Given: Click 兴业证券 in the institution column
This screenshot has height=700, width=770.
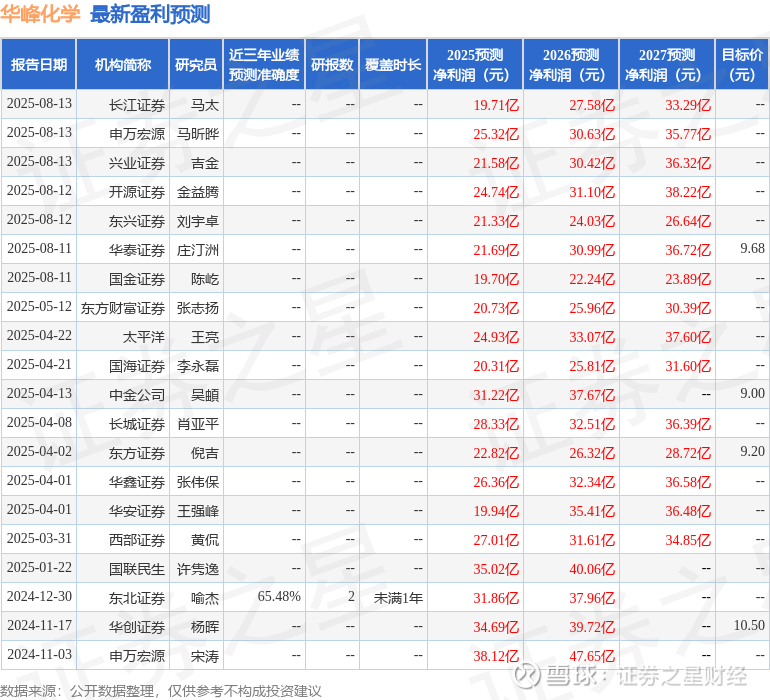Looking at the screenshot, I should 137,163.
